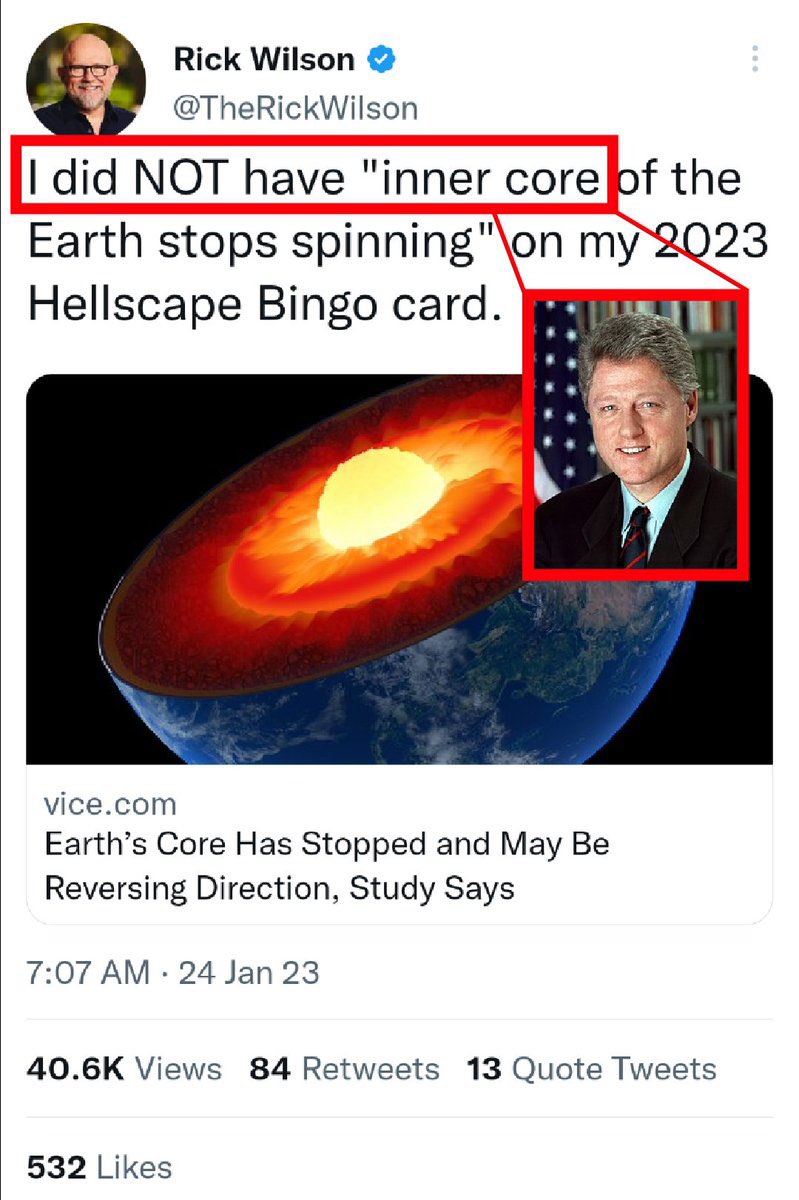
Task: Show the 13 Quote Tweets
Action: tap(591, 1068)
